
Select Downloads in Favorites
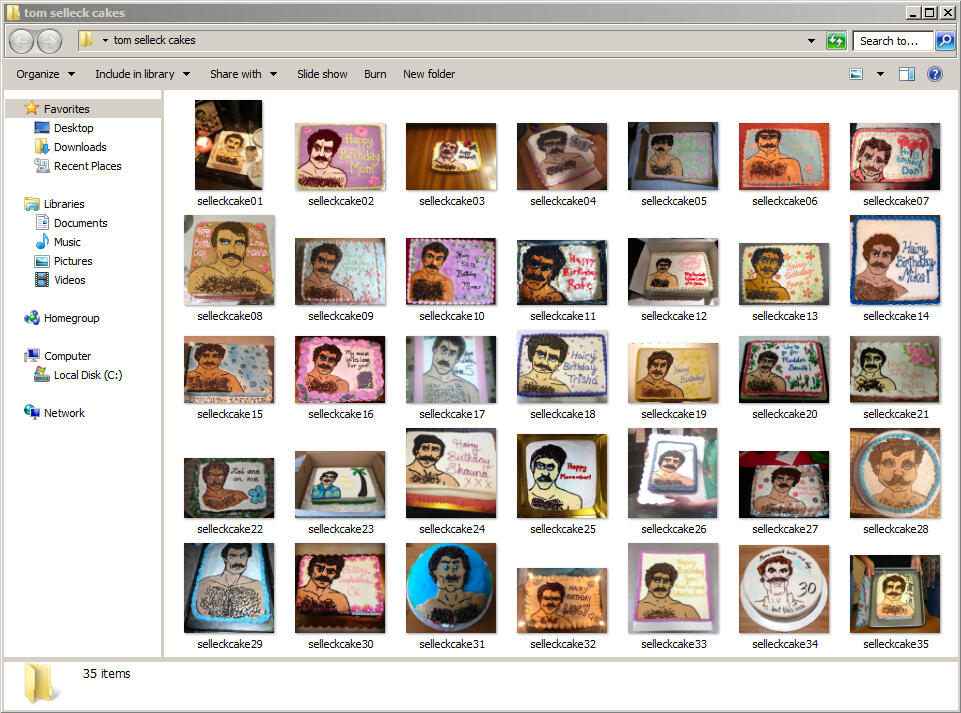[x=80, y=147]
